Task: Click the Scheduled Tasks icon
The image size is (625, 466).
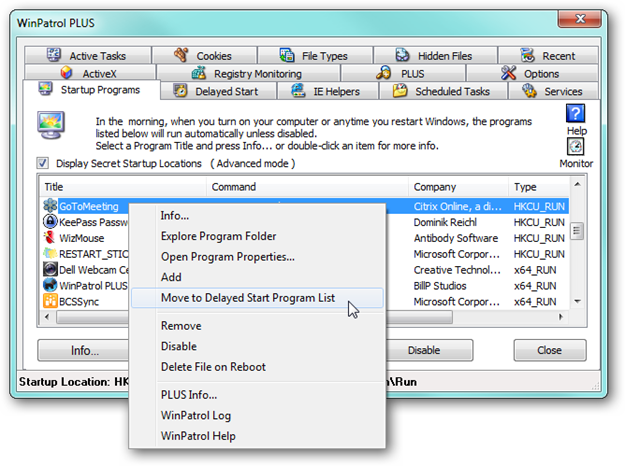Action: click(x=400, y=90)
